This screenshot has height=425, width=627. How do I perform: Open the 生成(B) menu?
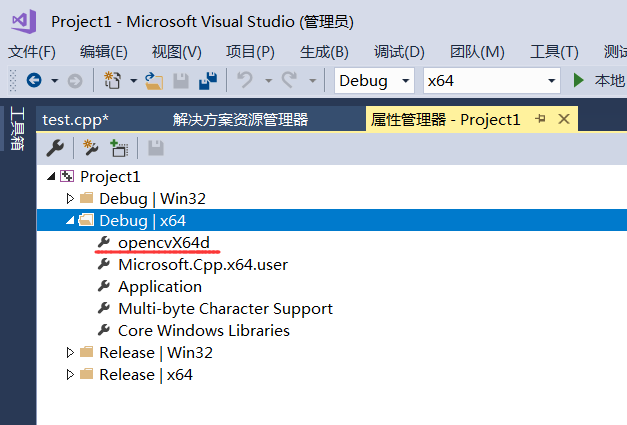[324, 52]
